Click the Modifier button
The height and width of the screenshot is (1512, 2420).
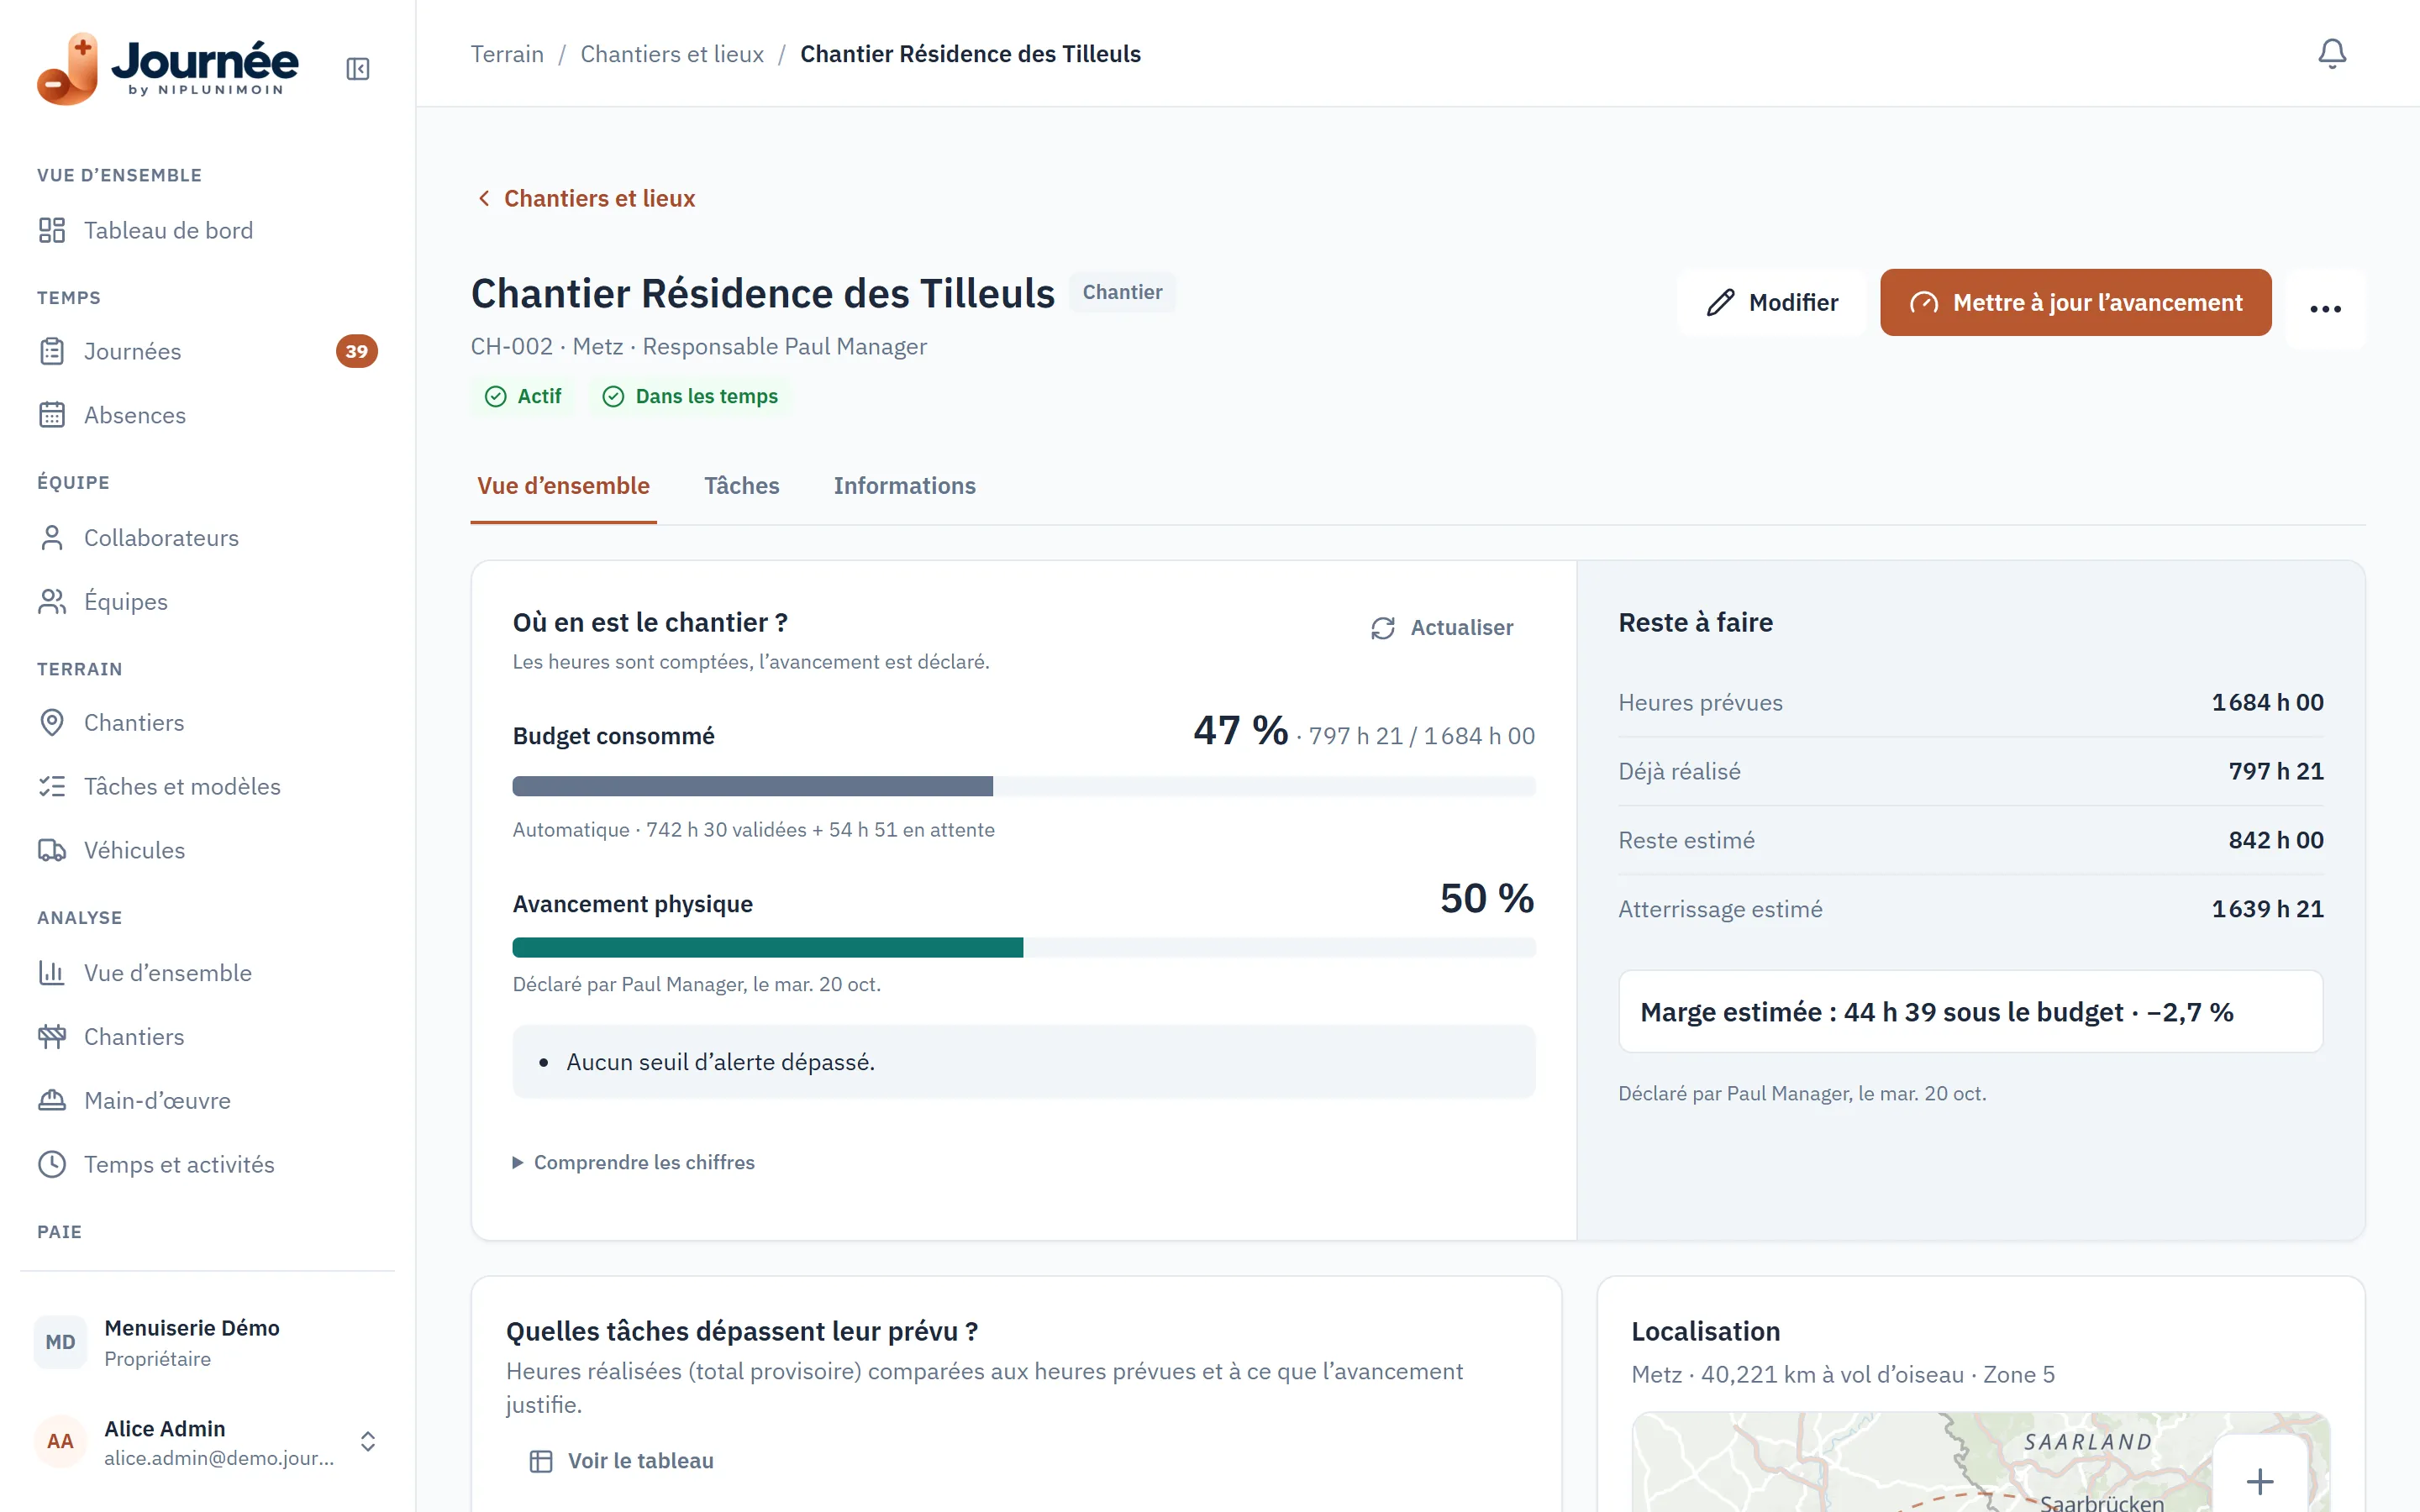[x=1772, y=302]
